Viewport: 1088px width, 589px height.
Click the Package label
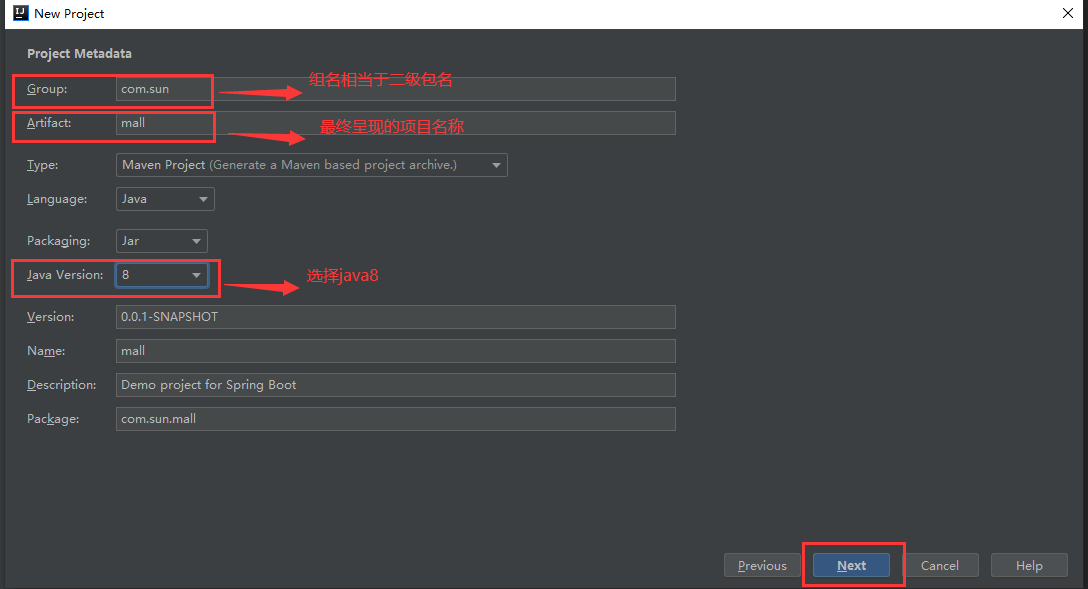click(53, 419)
